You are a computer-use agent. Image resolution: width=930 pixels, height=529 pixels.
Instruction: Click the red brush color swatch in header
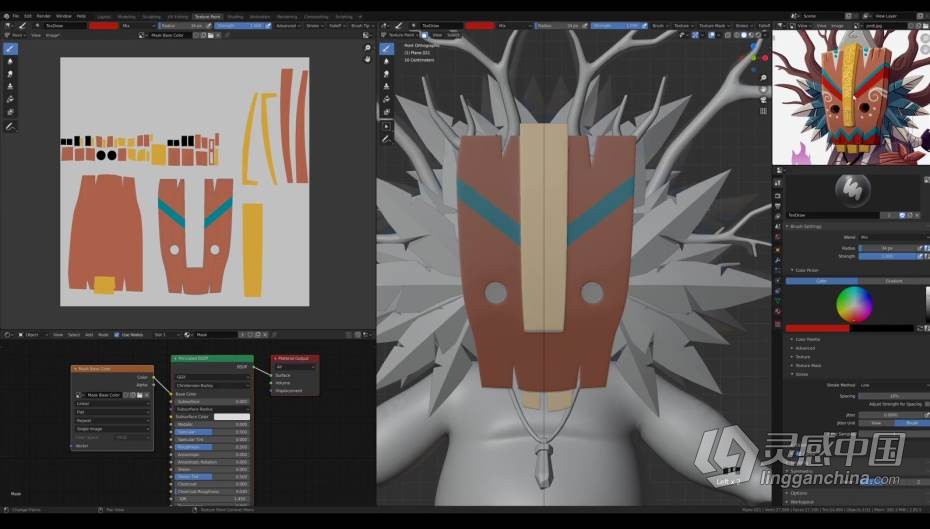[103, 26]
